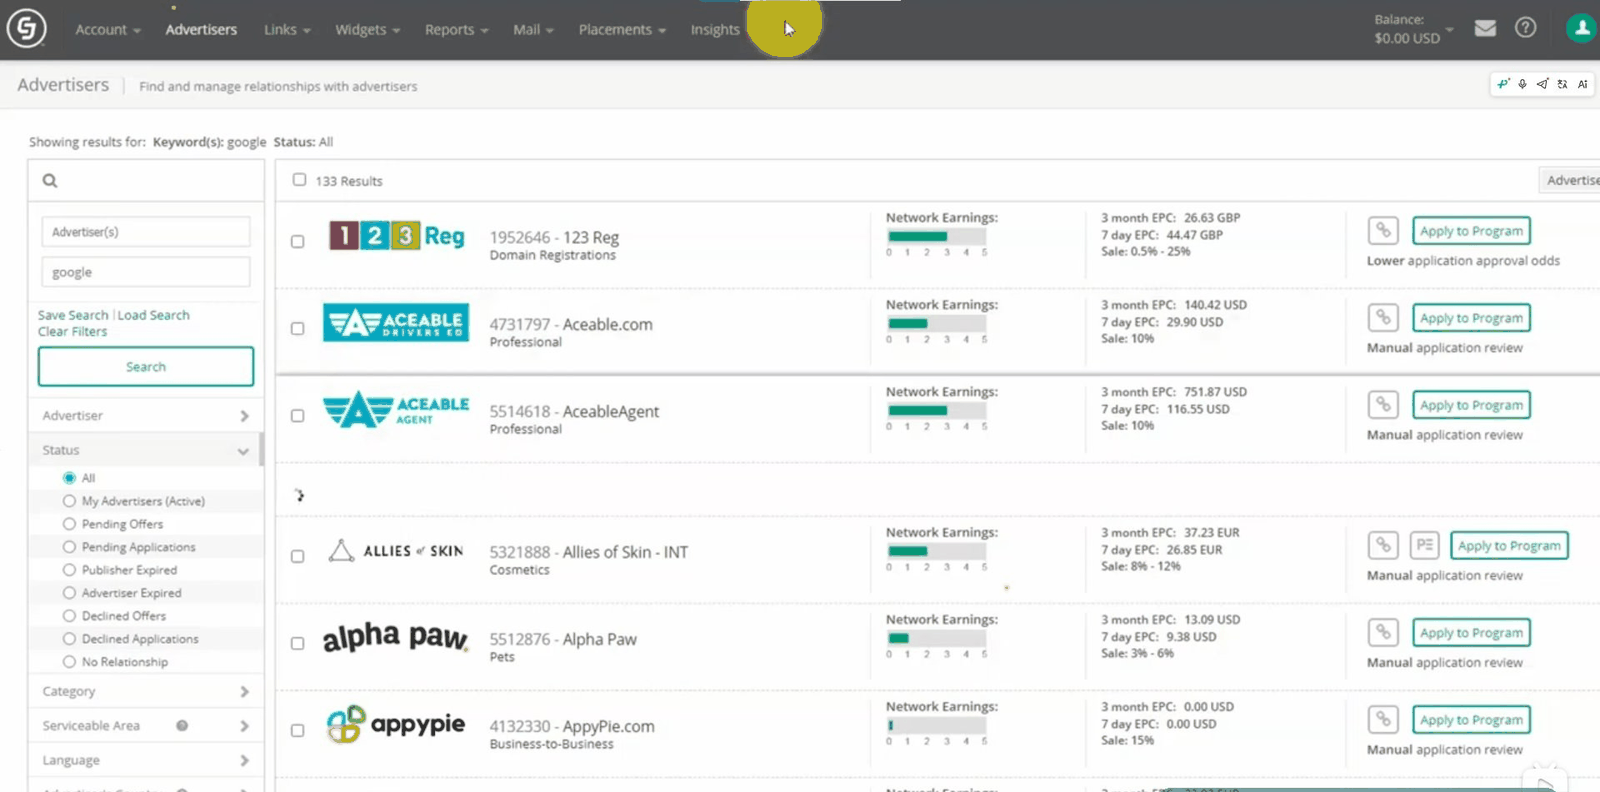Expand the Advertiser filter section
Image resolution: width=1600 pixels, height=792 pixels.
(x=146, y=416)
